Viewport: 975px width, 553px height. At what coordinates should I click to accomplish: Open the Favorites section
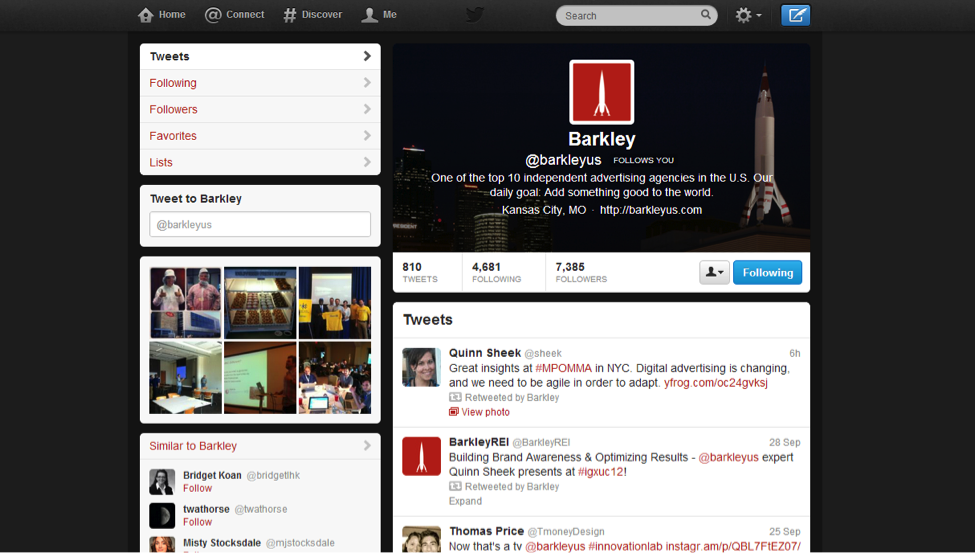(260, 136)
